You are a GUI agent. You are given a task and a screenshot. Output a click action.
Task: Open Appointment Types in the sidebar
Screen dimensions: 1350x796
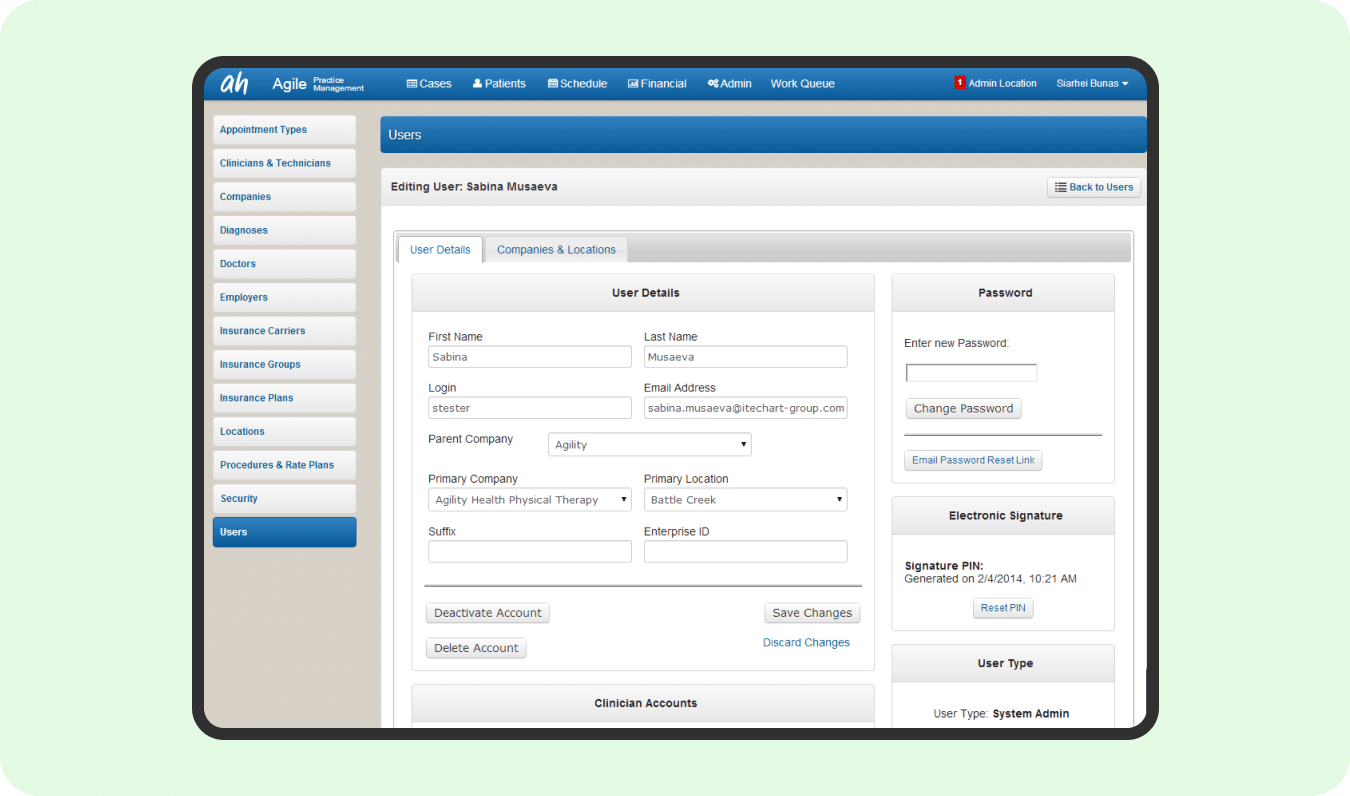pos(284,130)
